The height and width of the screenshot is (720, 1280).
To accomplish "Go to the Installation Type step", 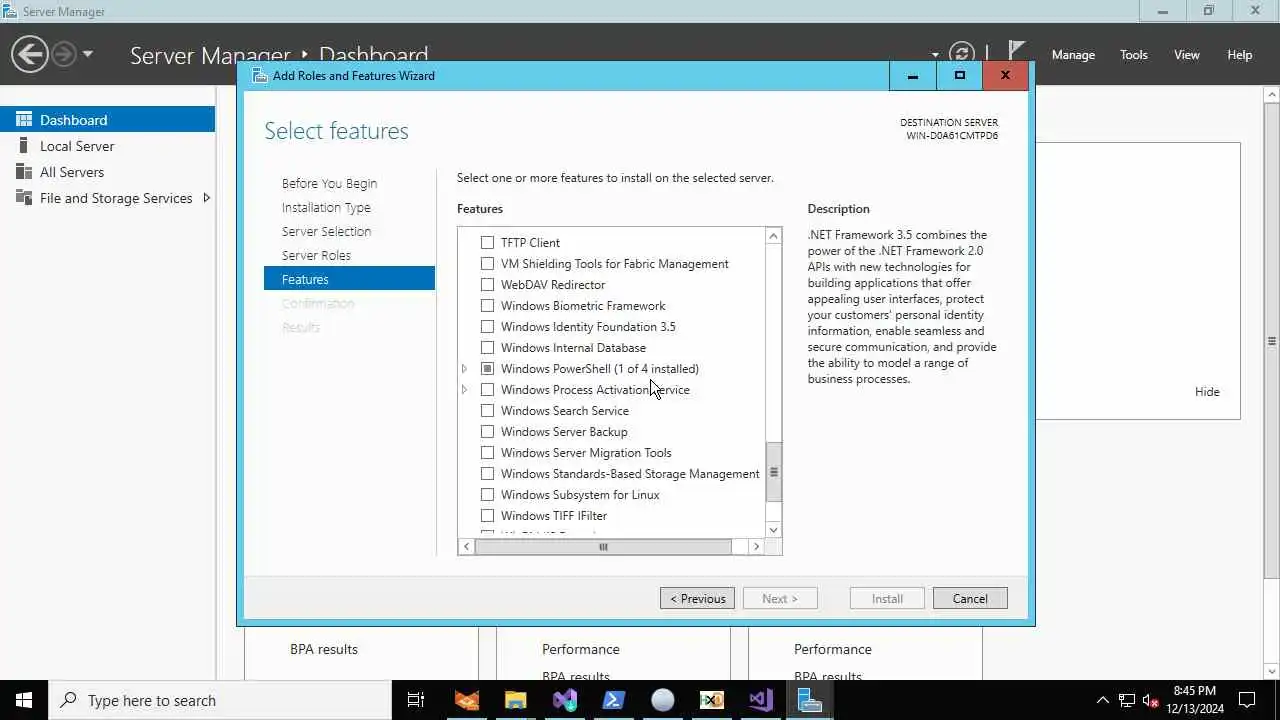I will [x=326, y=207].
